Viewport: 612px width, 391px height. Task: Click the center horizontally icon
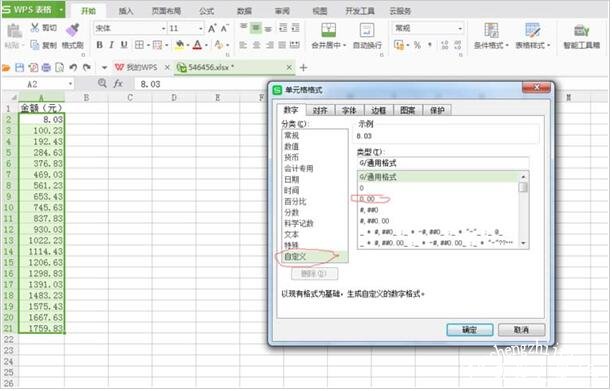pos(256,45)
